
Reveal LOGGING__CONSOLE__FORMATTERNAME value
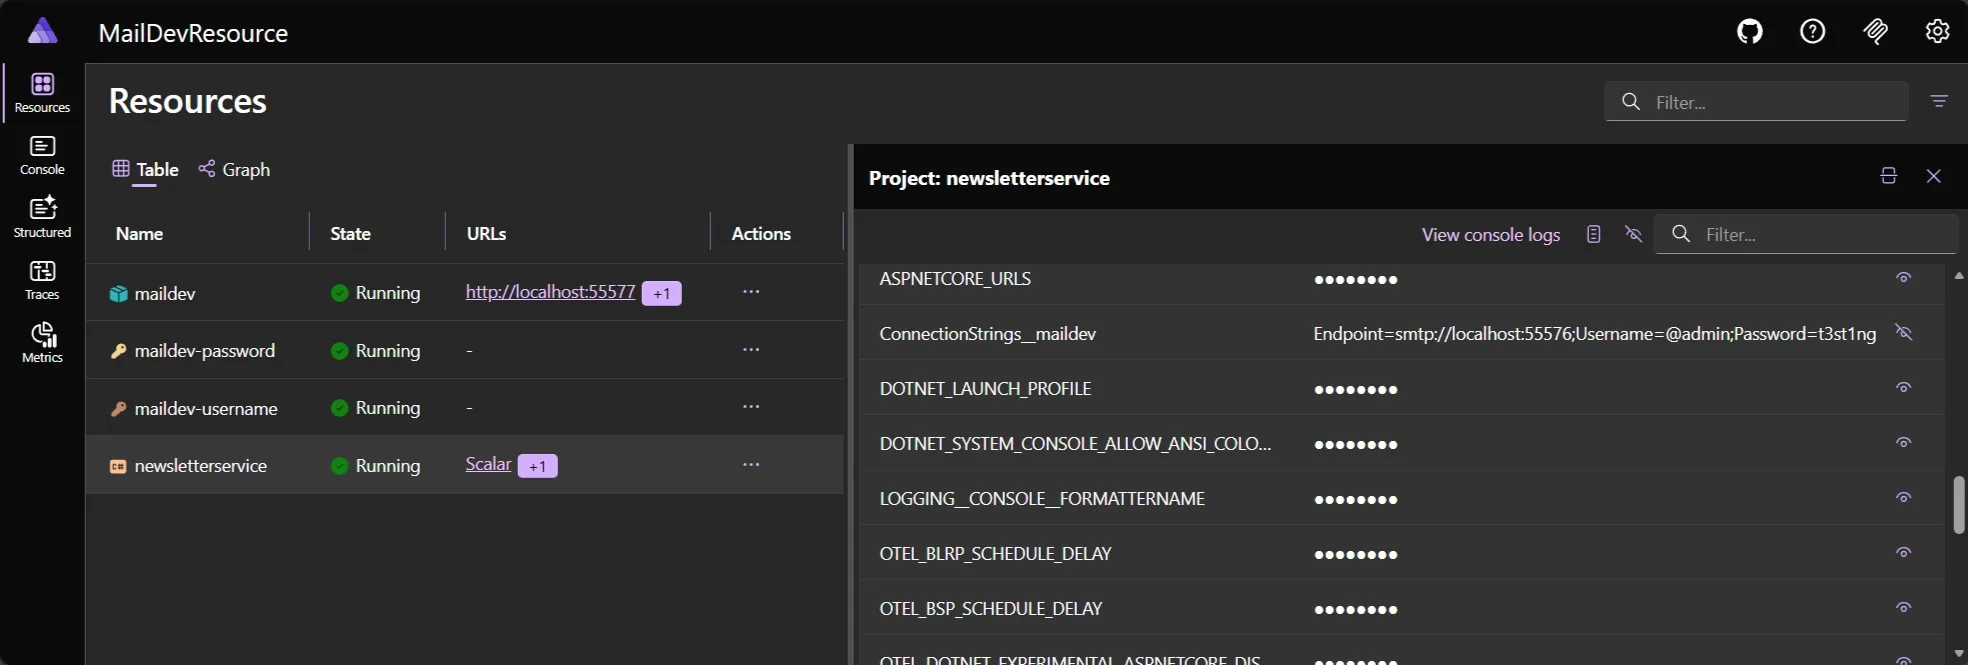[1903, 498]
